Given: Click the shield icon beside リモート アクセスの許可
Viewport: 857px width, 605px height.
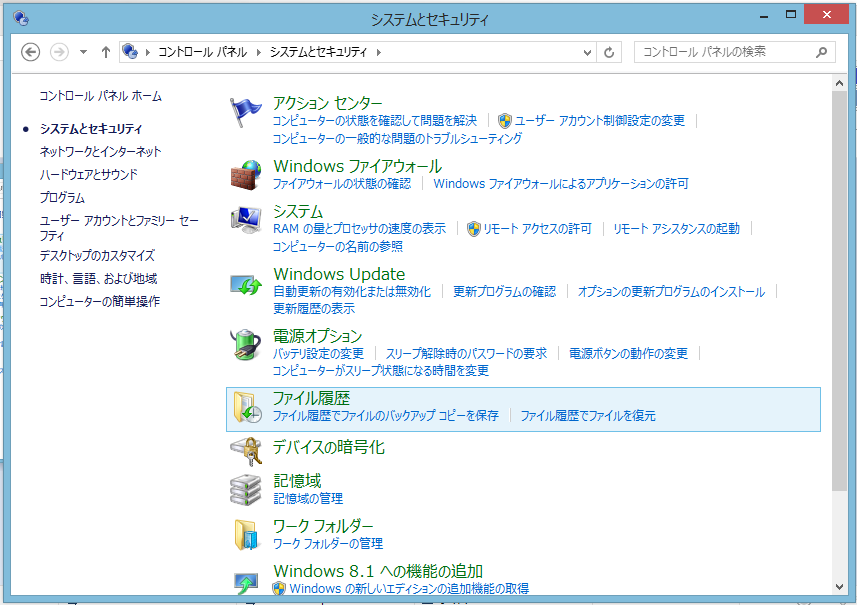Looking at the screenshot, I should tap(473, 229).
